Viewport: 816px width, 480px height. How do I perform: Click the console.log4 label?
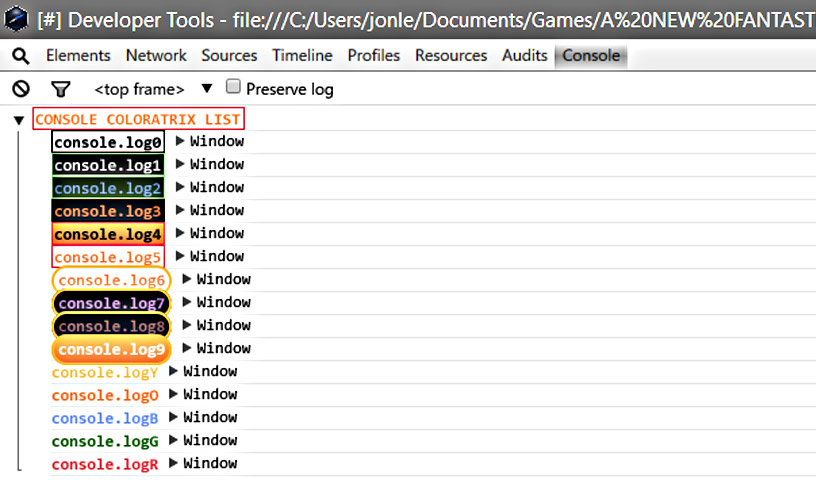[x=108, y=234]
